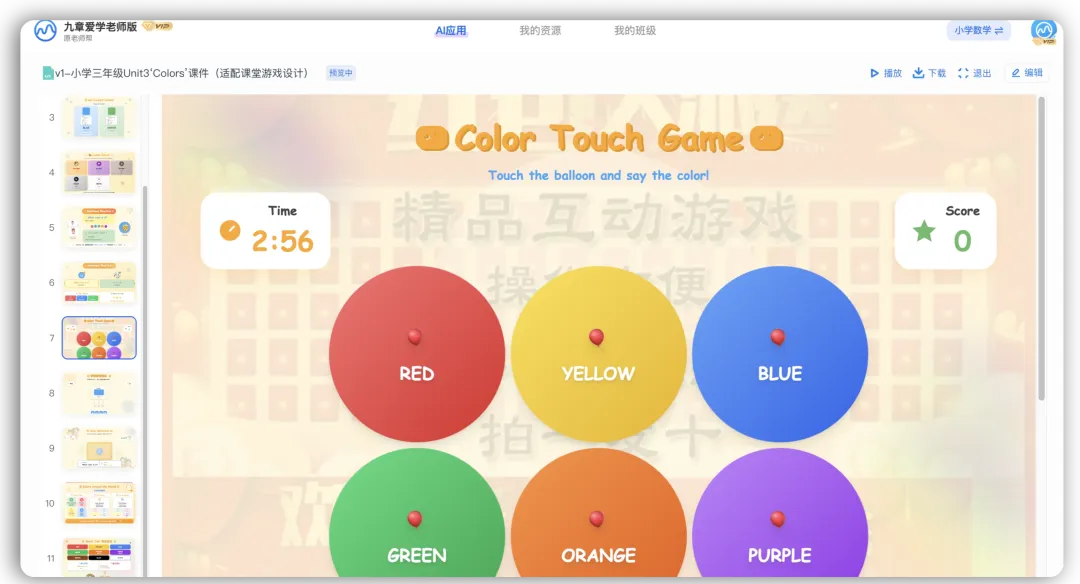Click the green star in the Score card
This screenshot has height=584, width=1080.
click(x=924, y=231)
